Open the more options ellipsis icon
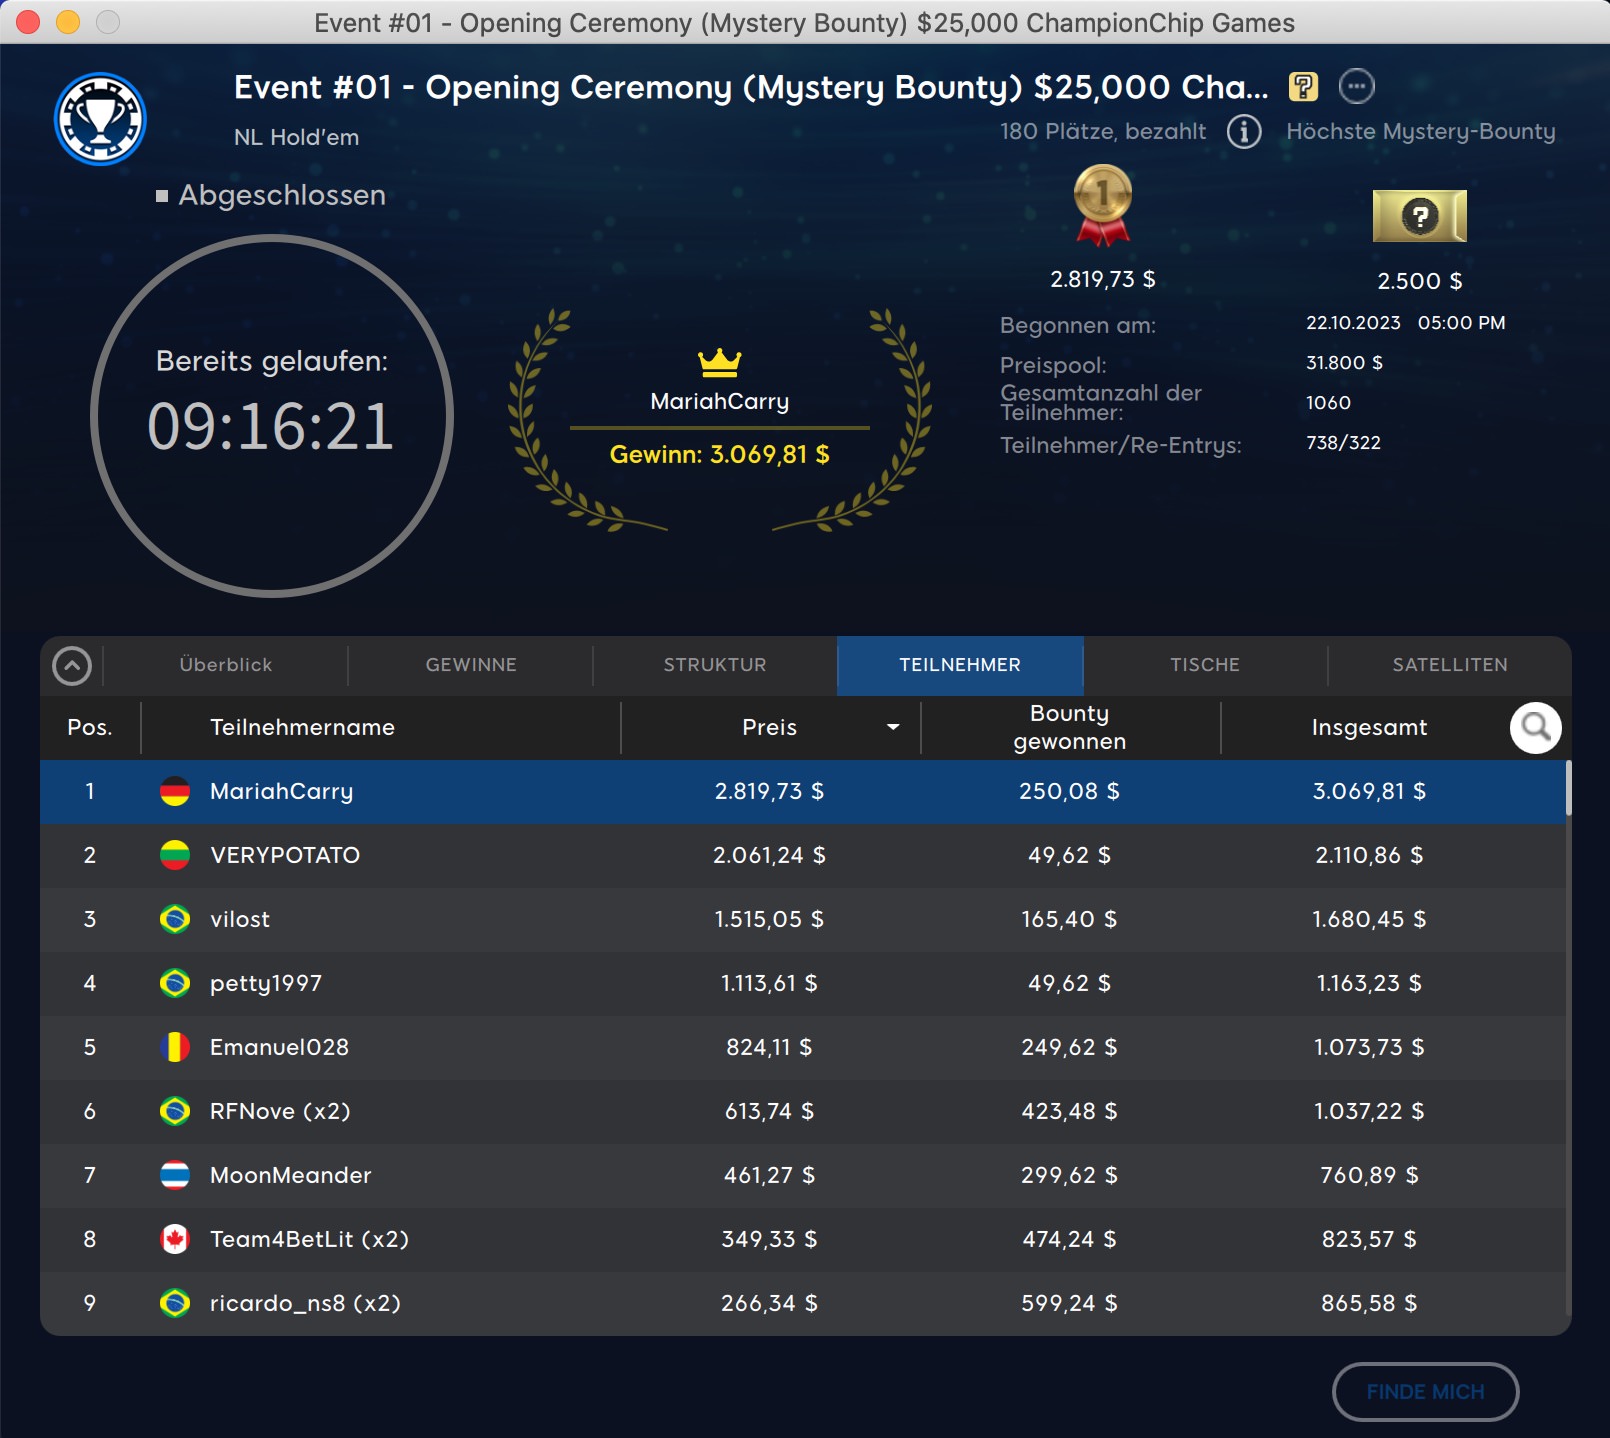The height and width of the screenshot is (1438, 1610). point(1356,87)
